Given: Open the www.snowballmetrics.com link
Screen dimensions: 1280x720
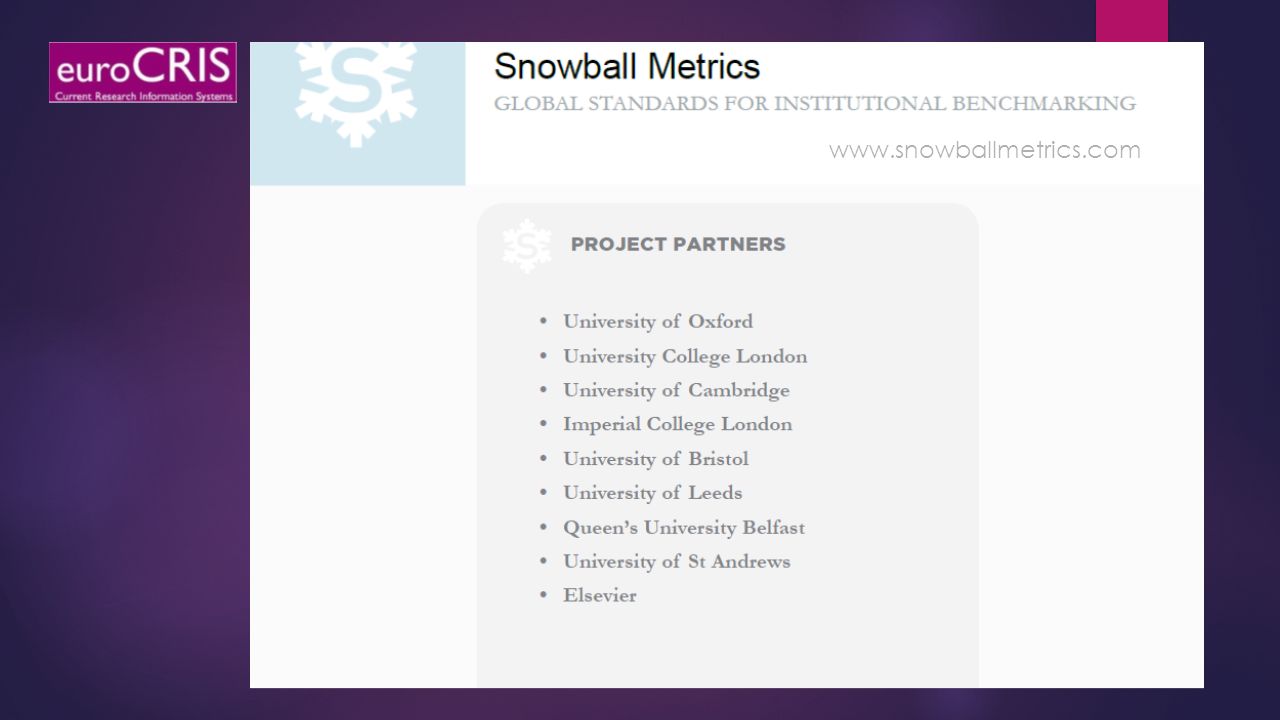Looking at the screenshot, I should pos(984,150).
